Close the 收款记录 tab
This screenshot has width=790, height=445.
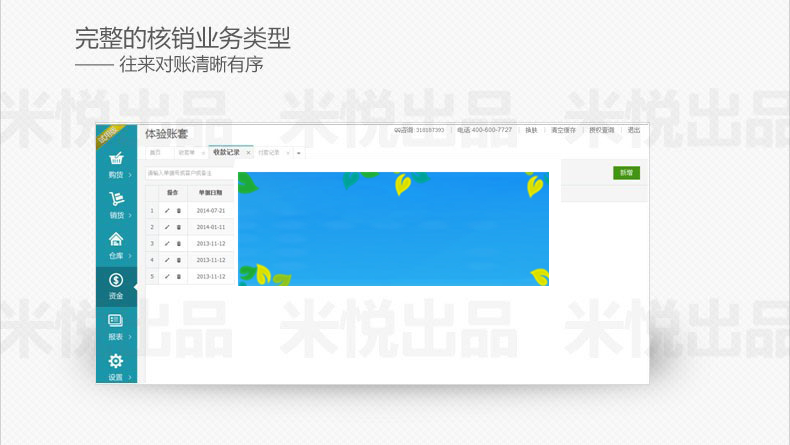click(248, 153)
